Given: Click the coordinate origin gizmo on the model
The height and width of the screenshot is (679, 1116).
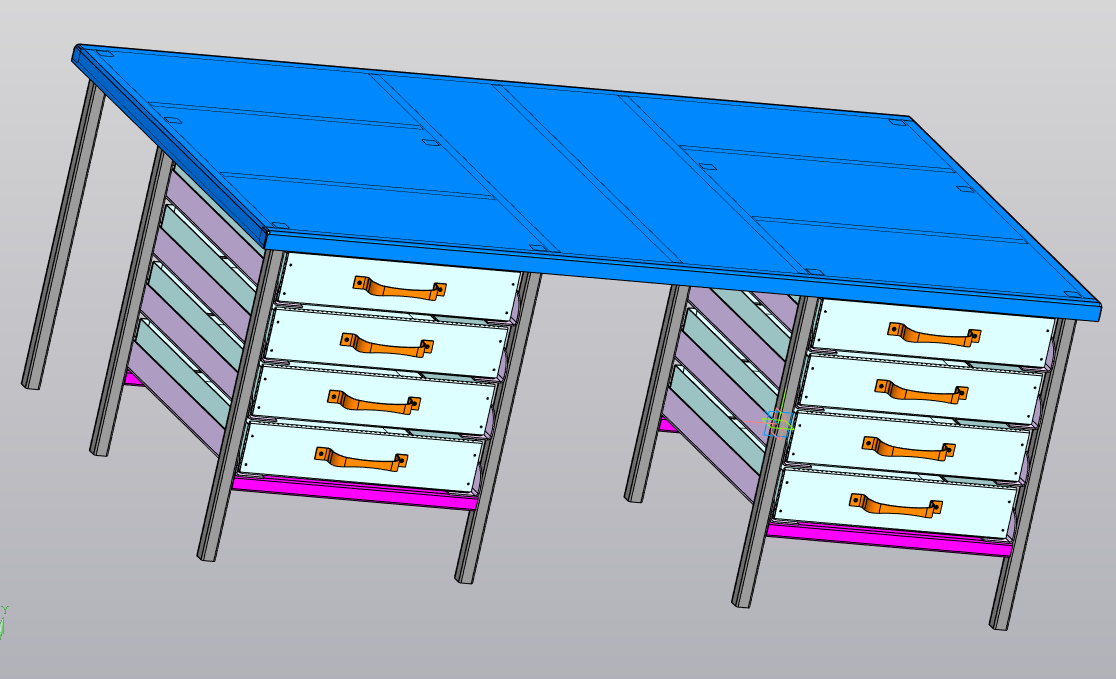Looking at the screenshot, I should [x=778, y=423].
